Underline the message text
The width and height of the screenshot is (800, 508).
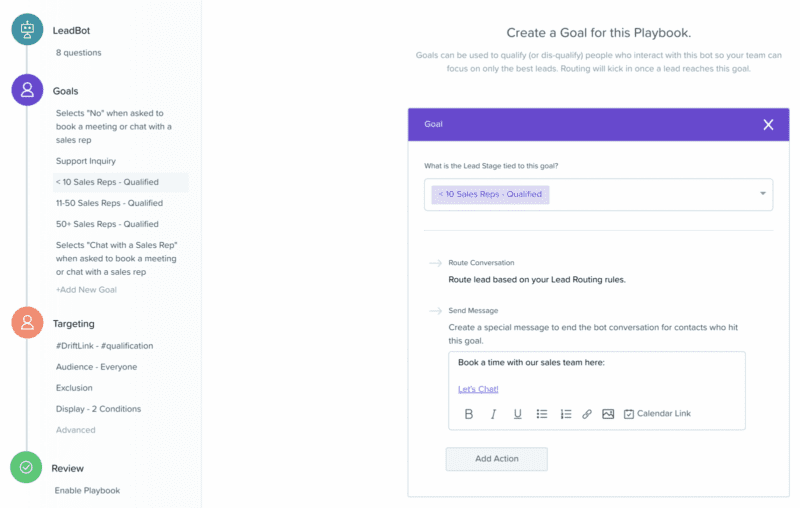click(517, 414)
